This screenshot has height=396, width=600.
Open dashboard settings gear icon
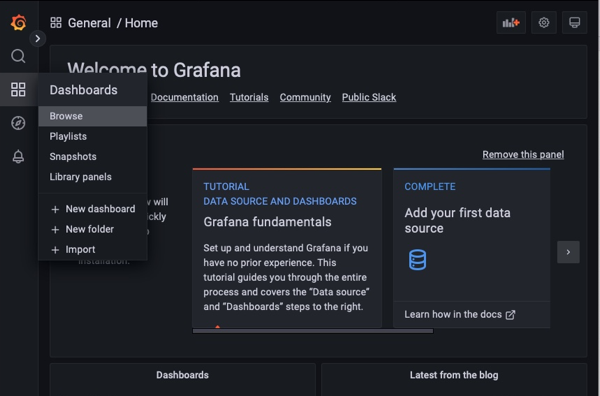(x=544, y=23)
